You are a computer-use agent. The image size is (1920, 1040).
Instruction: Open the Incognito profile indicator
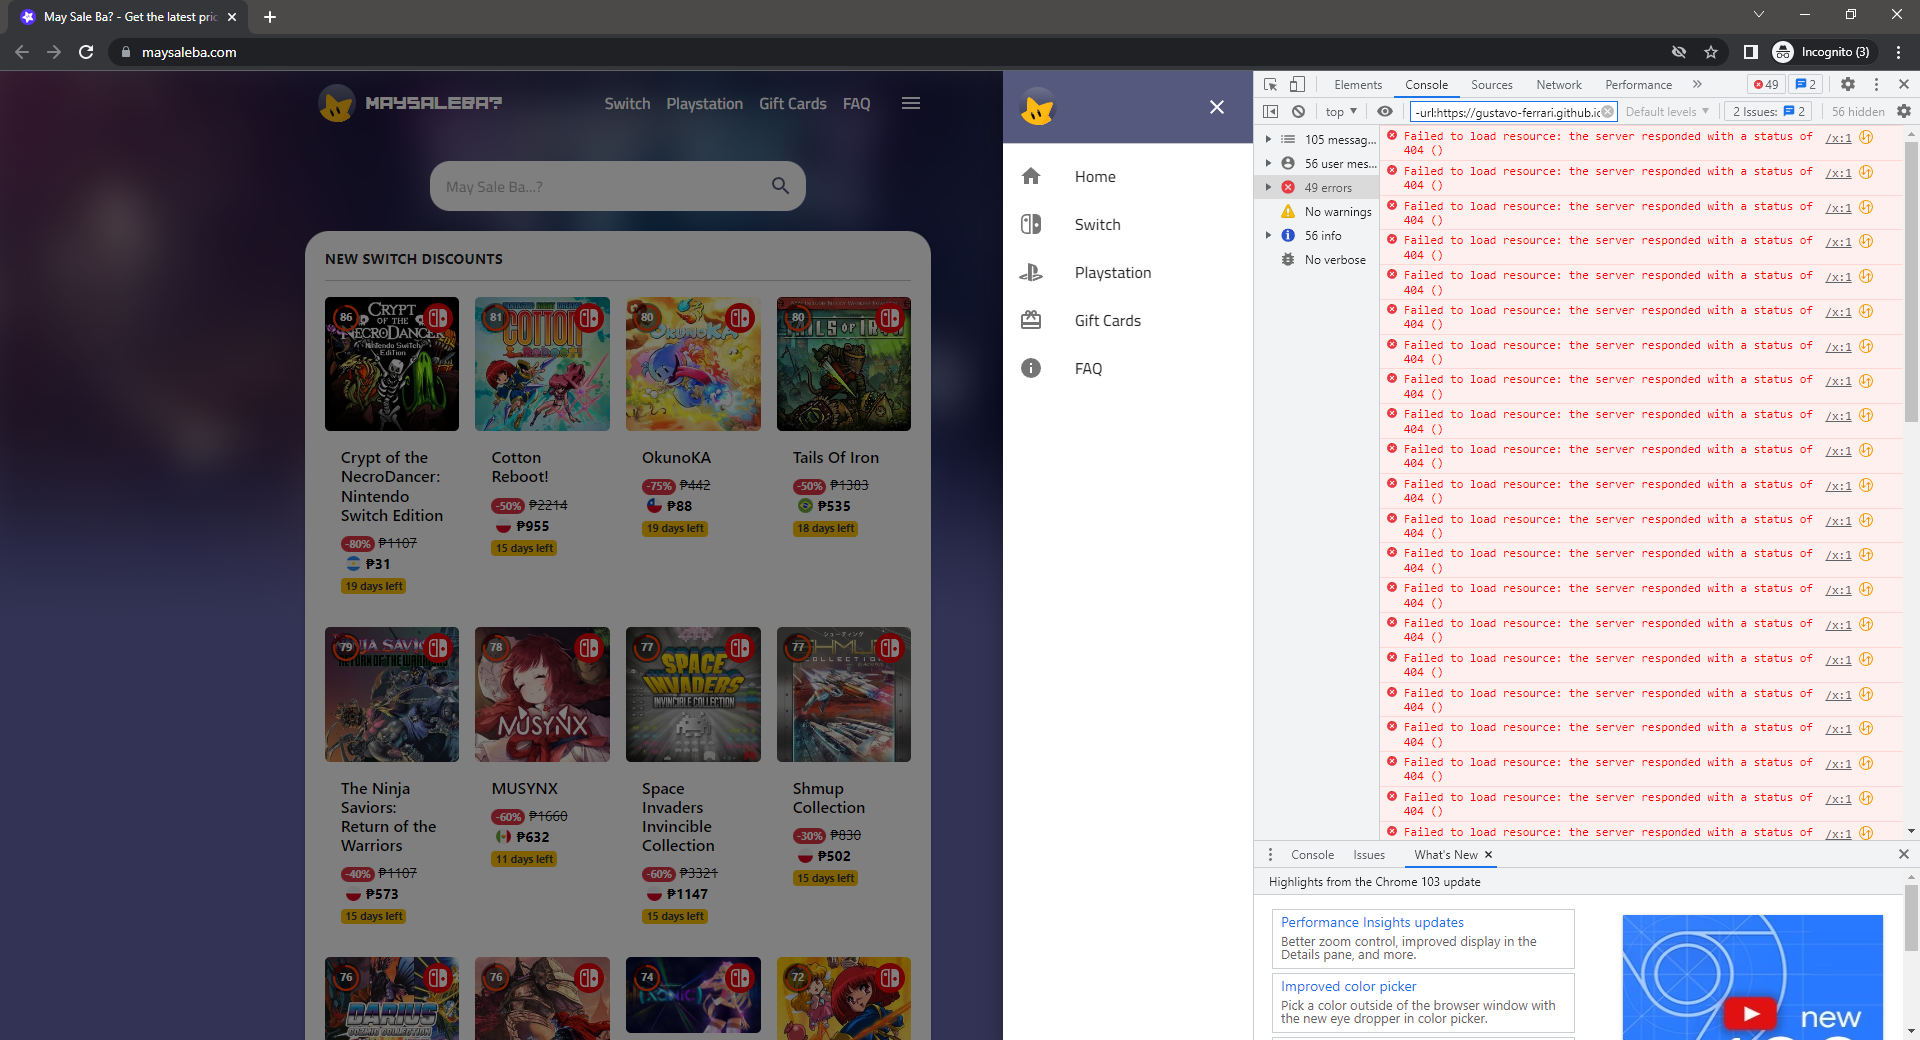(1822, 52)
